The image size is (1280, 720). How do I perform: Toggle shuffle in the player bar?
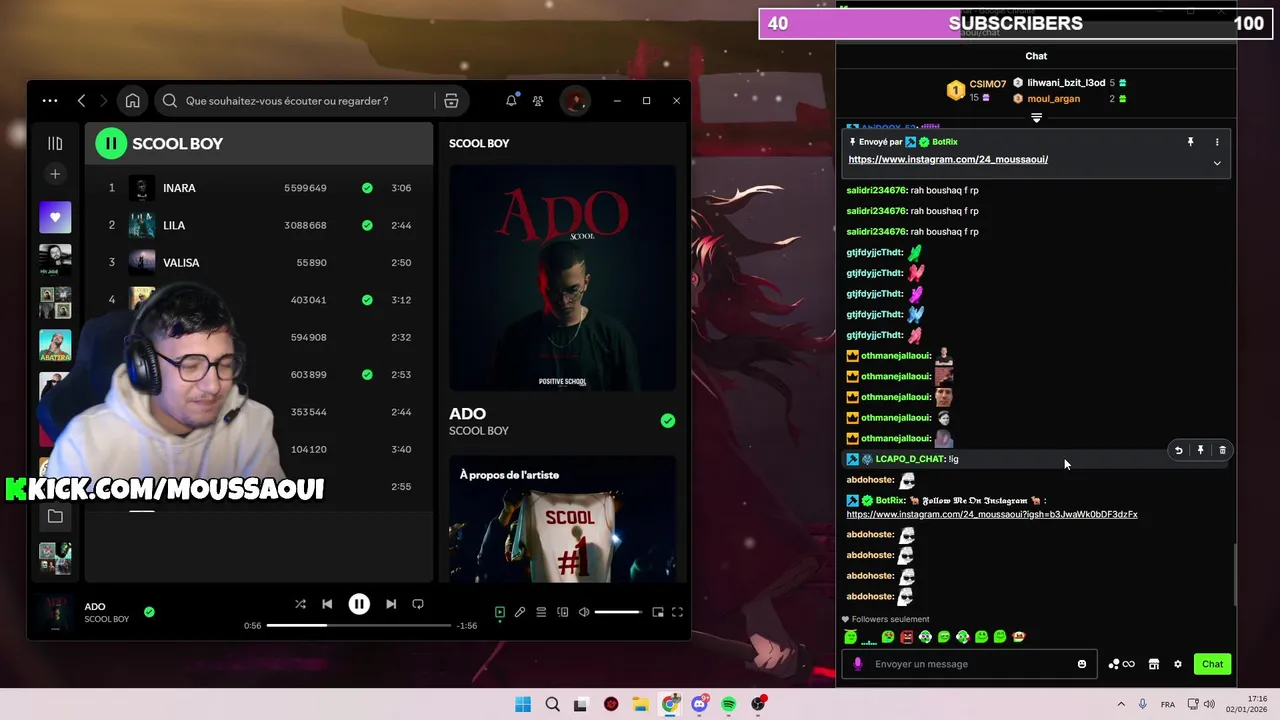click(x=300, y=604)
